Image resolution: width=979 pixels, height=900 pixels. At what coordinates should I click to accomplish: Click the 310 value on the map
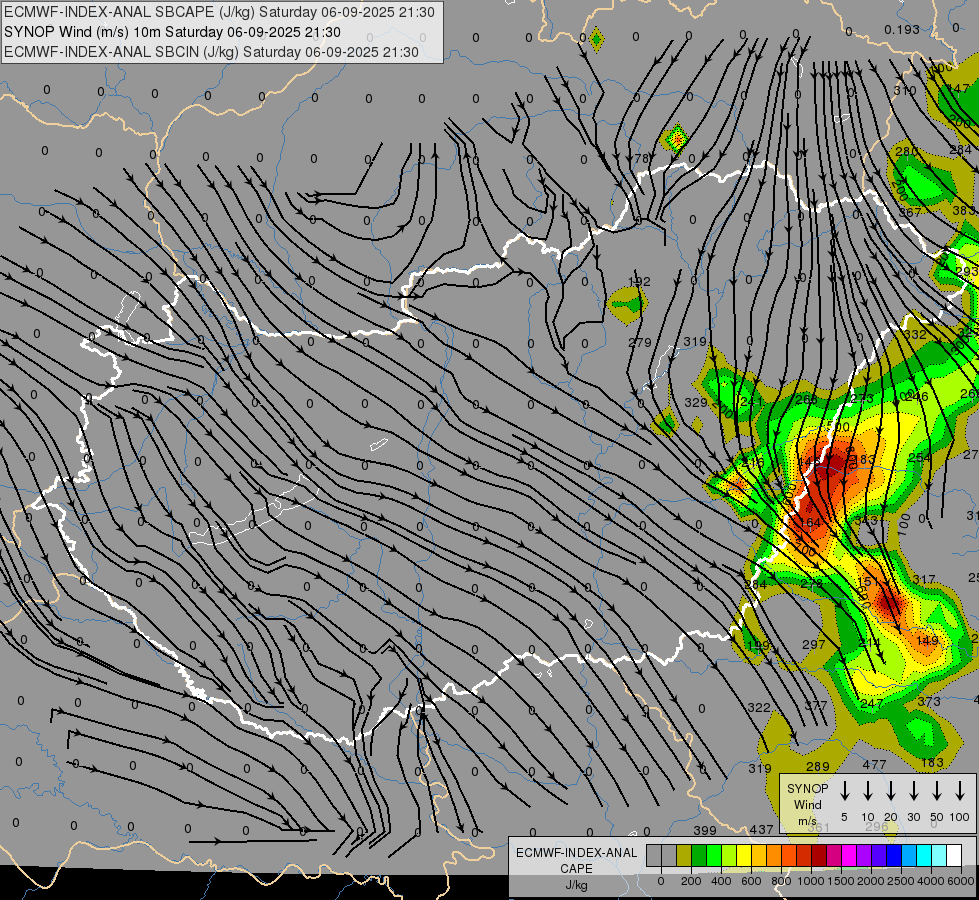[x=904, y=91]
